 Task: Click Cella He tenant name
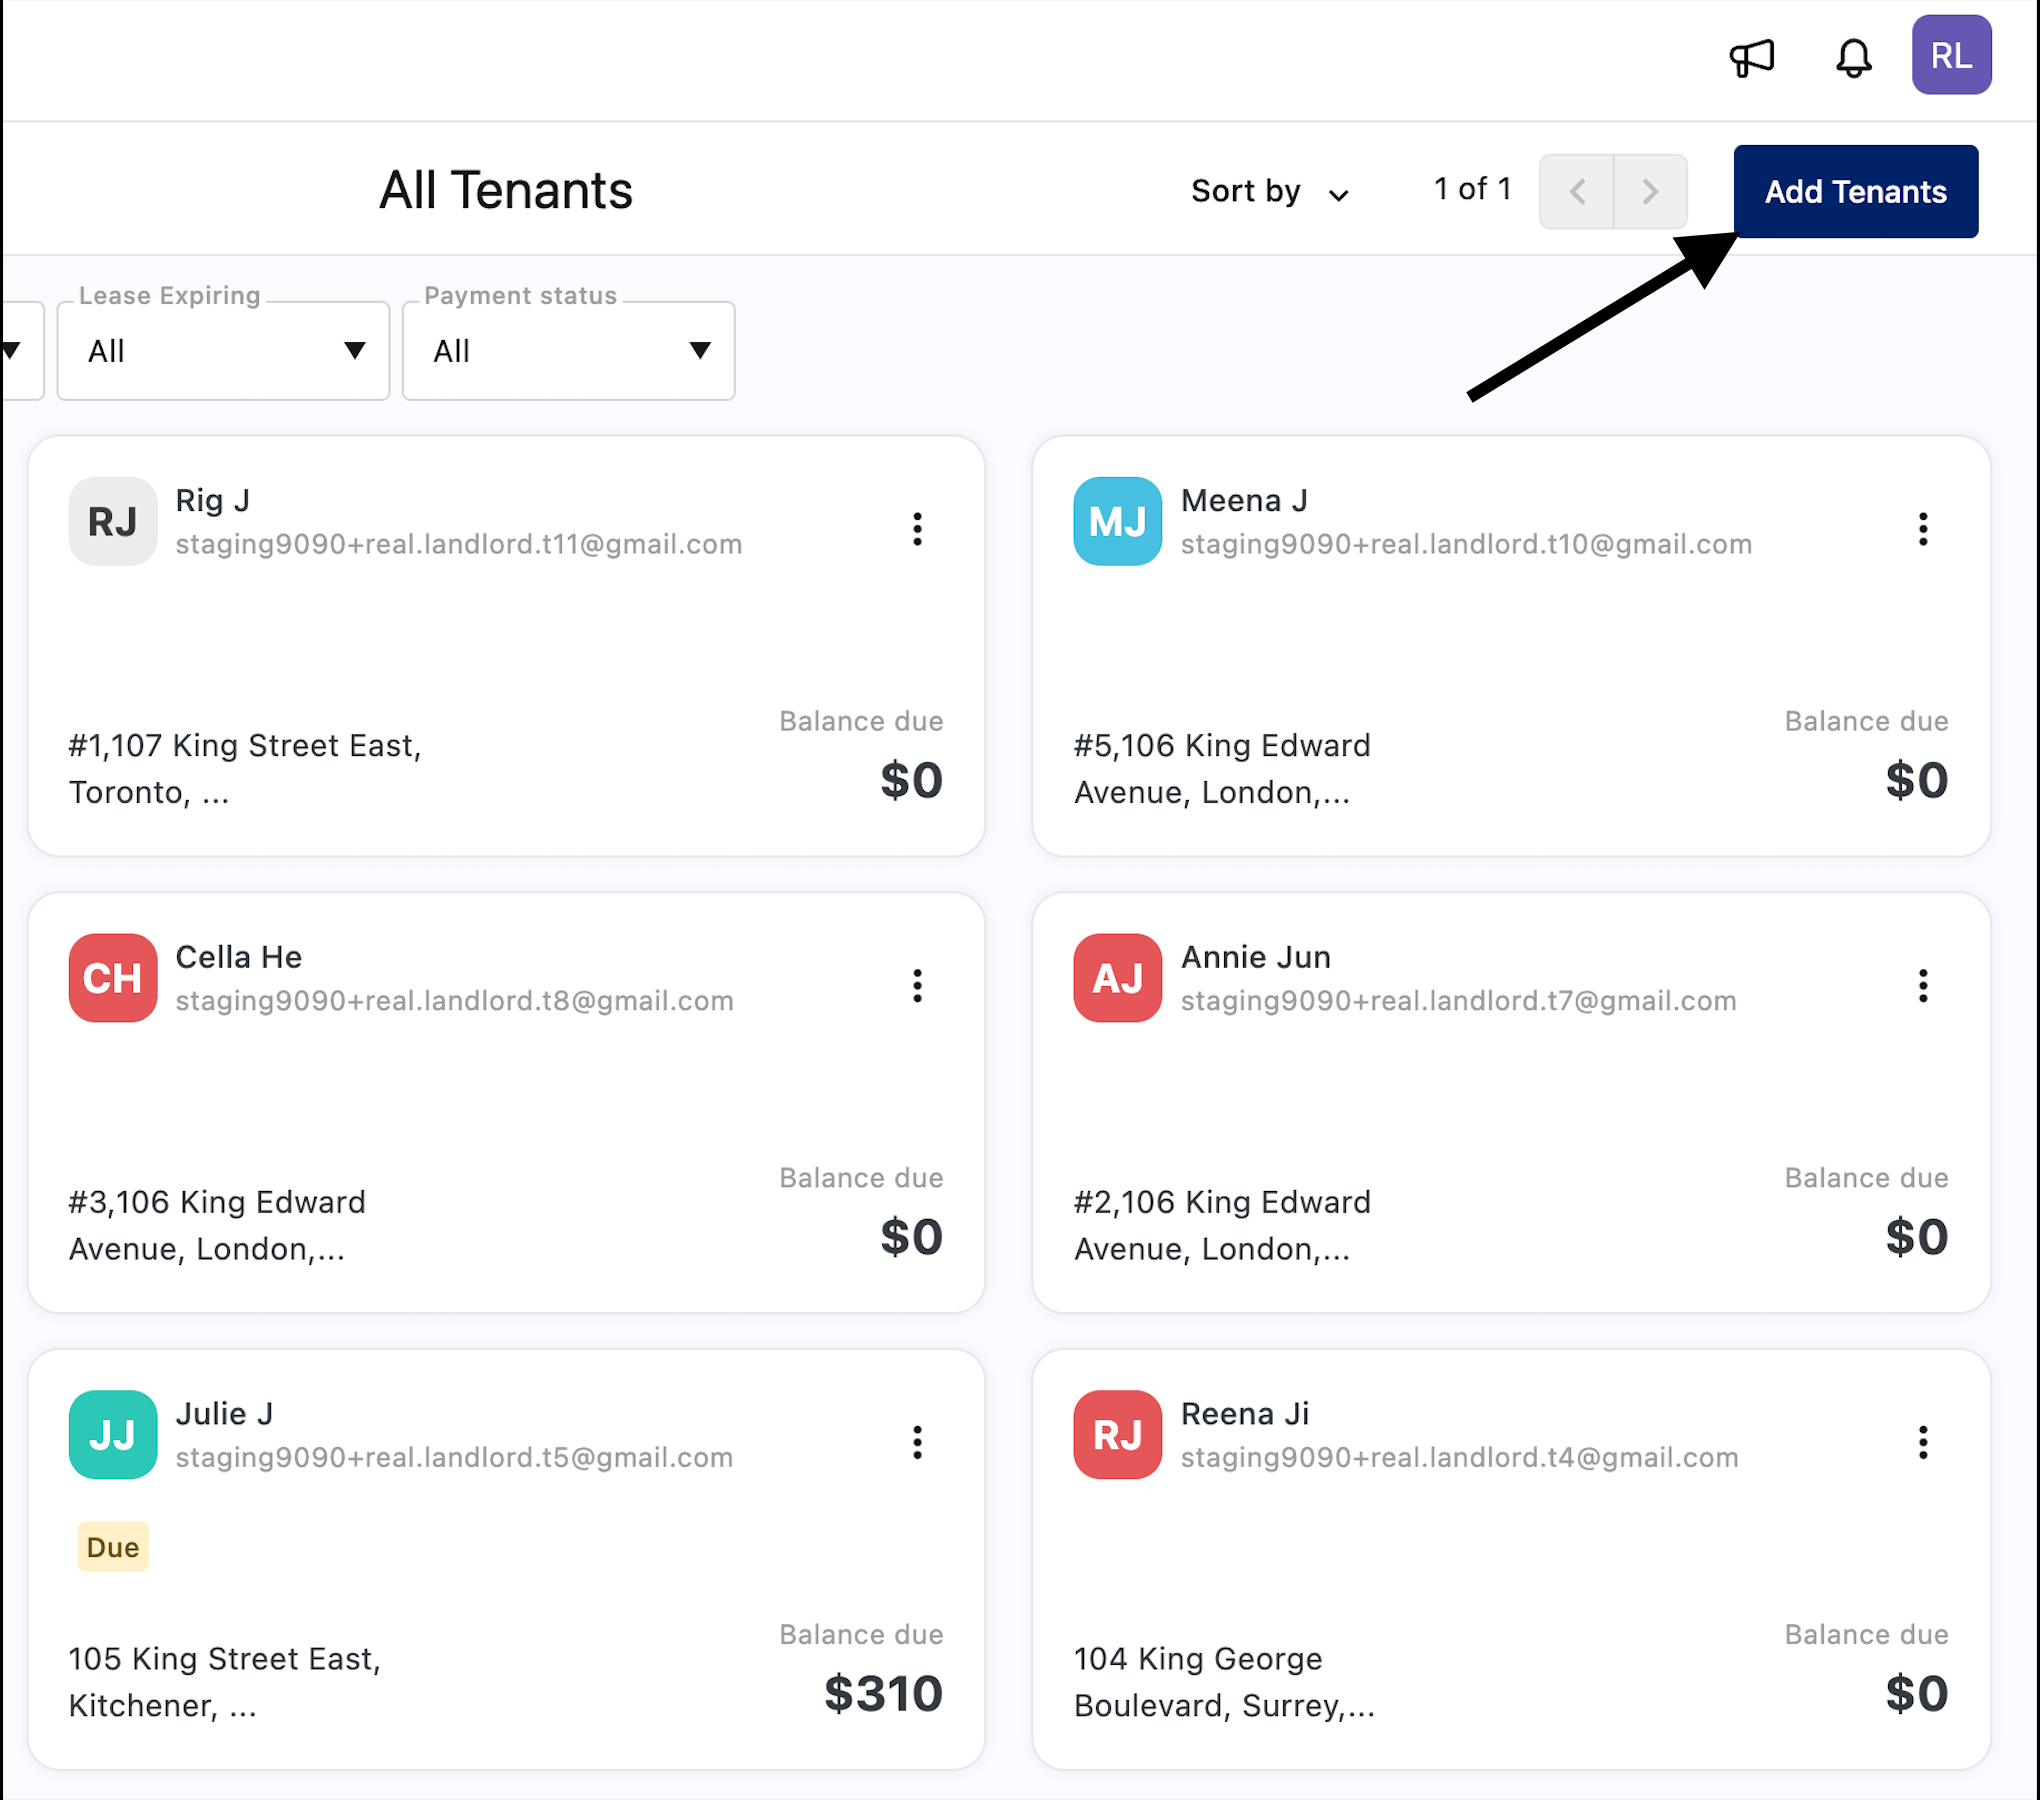[238, 957]
